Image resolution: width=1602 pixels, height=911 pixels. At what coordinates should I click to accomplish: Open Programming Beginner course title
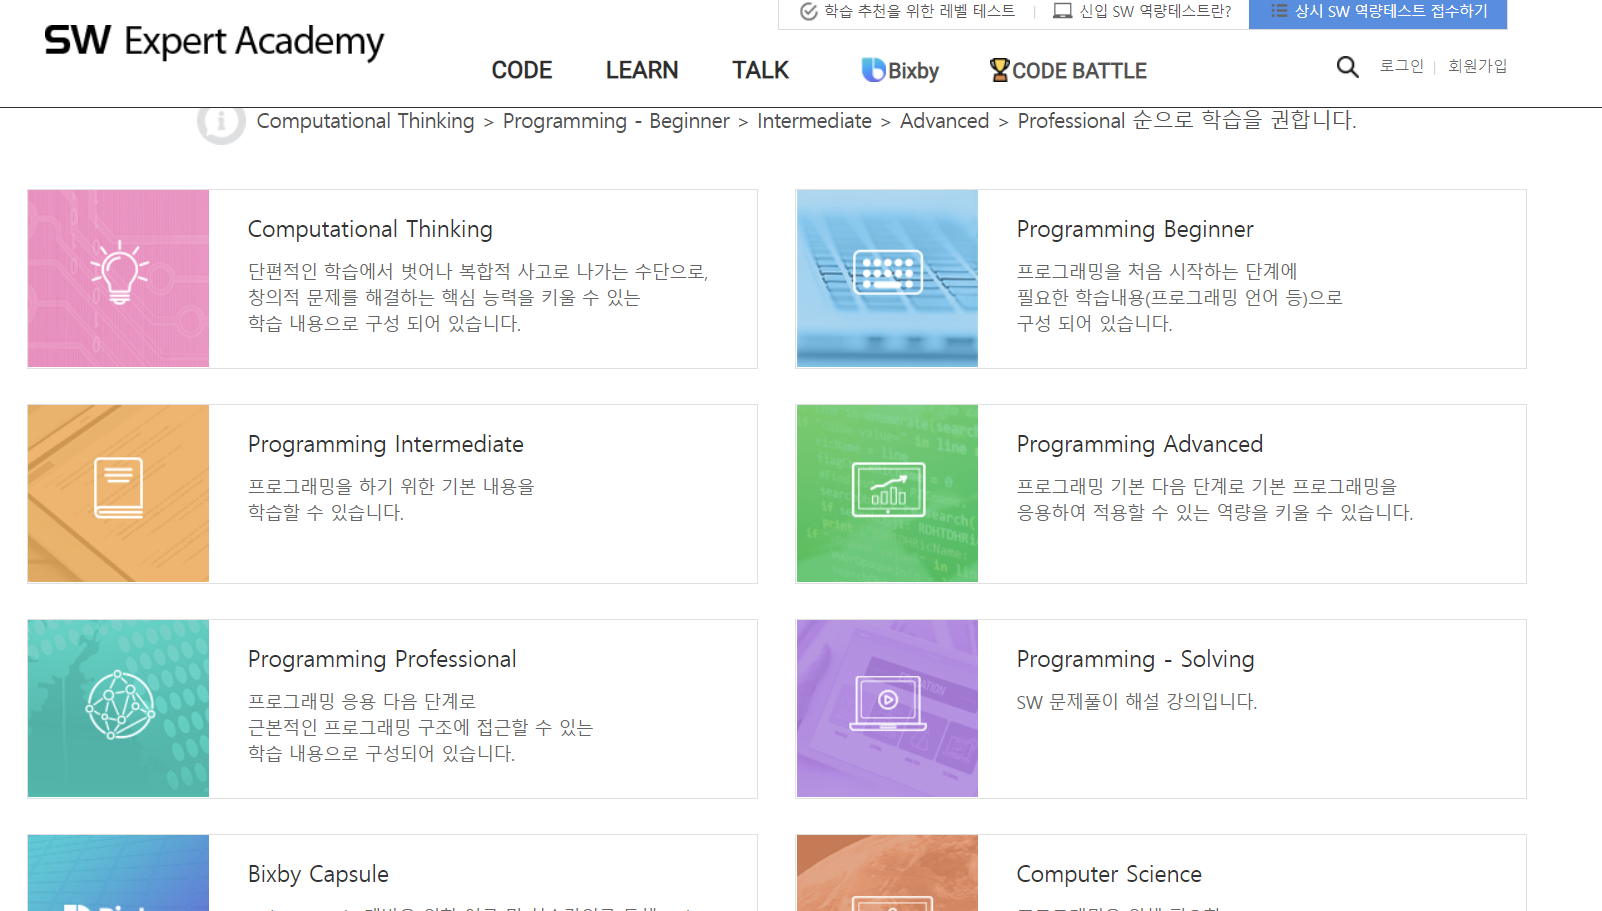pyautogui.click(x=1135, y=229)
